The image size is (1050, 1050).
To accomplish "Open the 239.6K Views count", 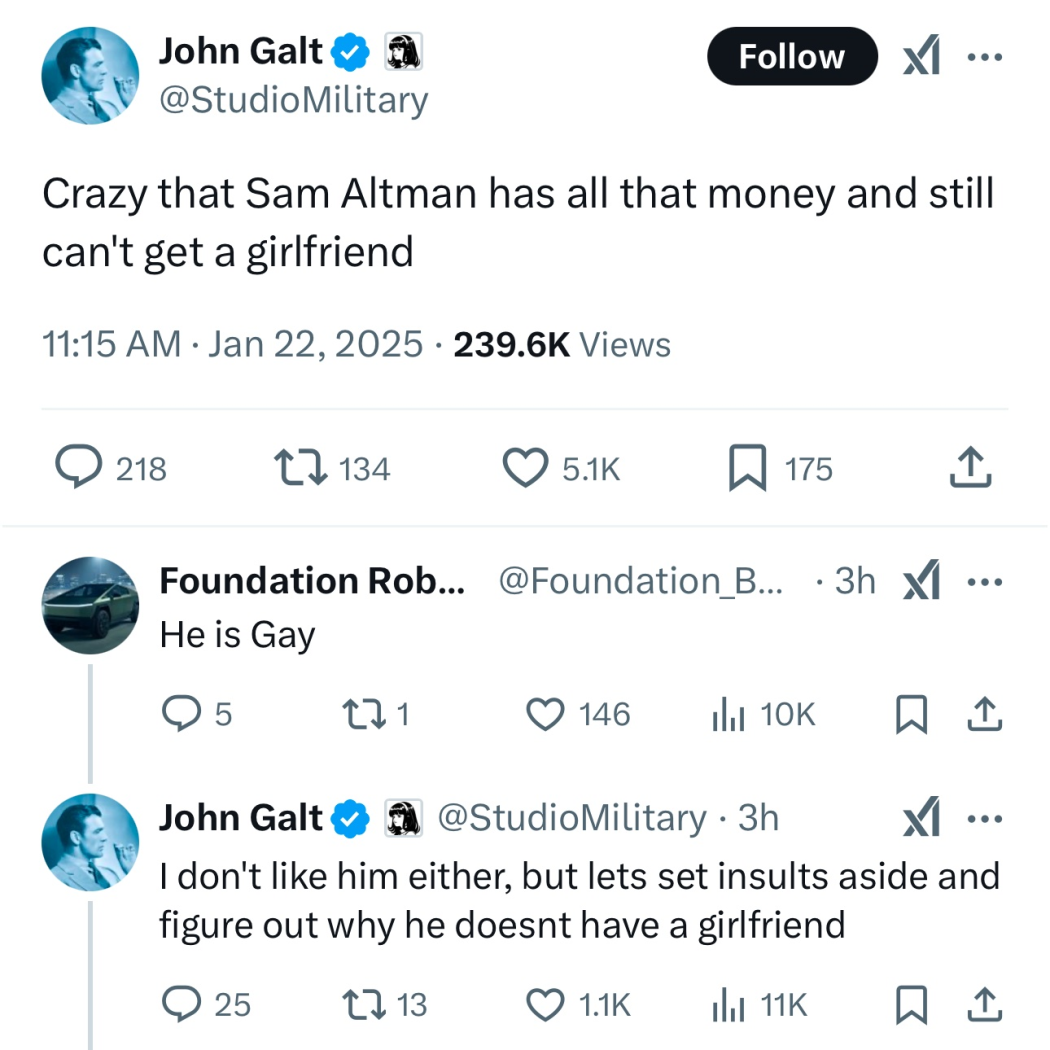I will [x=562, y=344].
